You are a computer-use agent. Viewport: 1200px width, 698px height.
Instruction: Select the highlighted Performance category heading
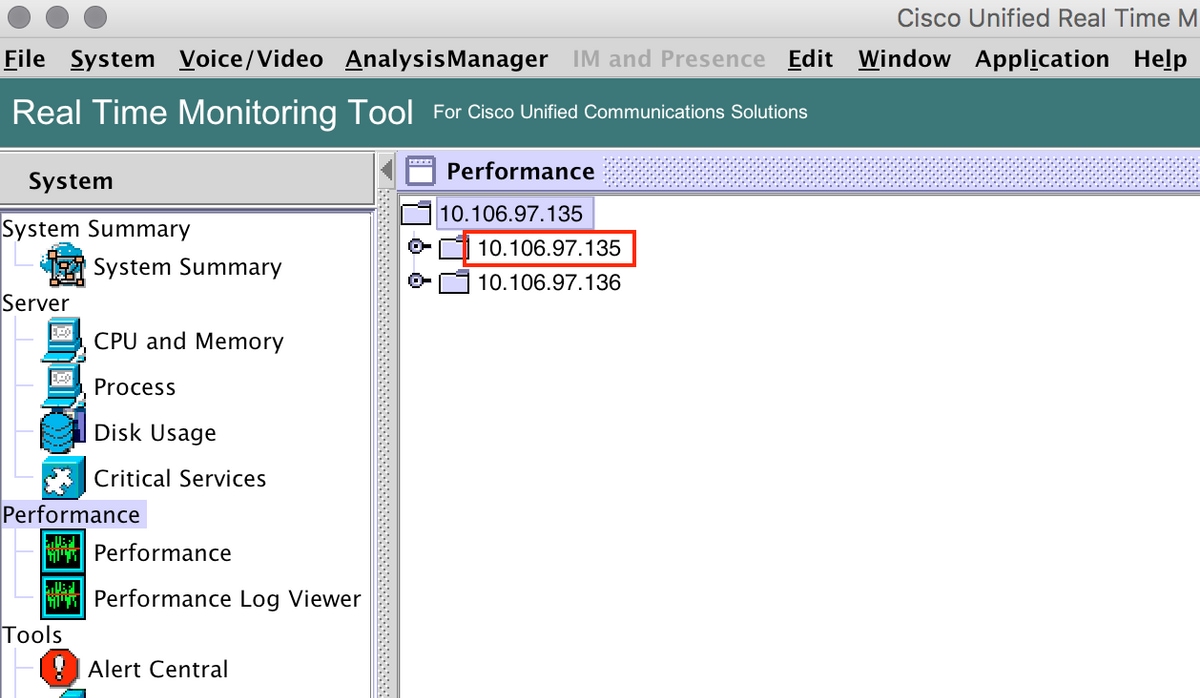coord(73,515)
